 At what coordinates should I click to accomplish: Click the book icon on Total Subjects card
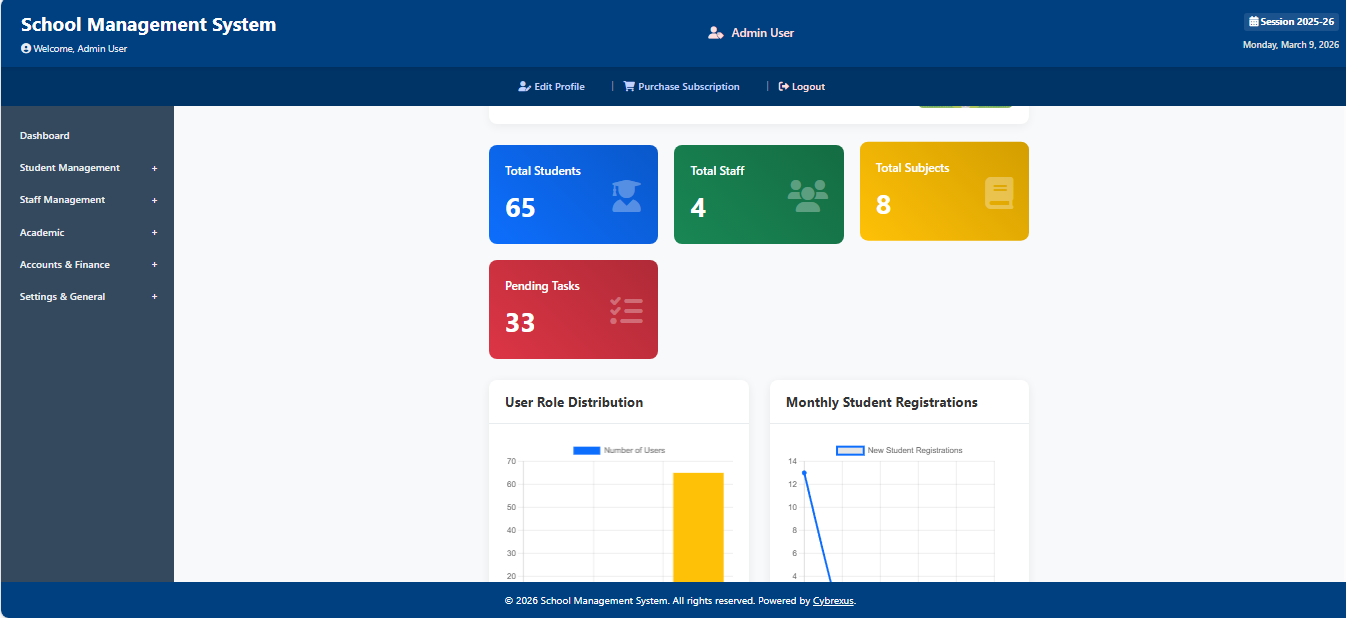(x=999, y=191)
